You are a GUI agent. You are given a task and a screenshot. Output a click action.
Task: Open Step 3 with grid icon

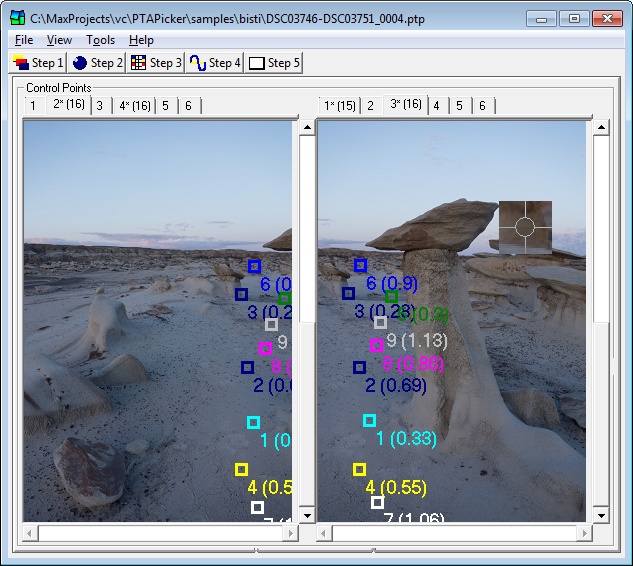(155, 63)
